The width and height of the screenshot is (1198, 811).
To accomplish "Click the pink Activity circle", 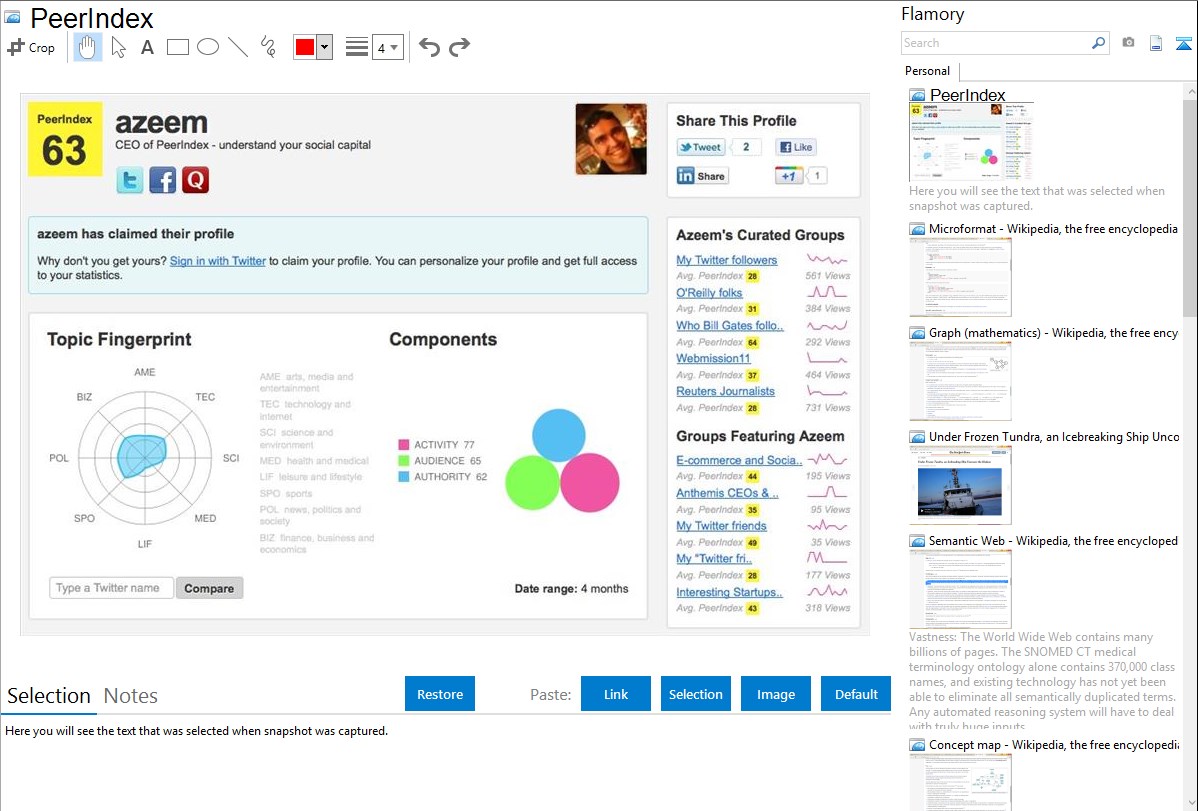I will click(590, 482).
